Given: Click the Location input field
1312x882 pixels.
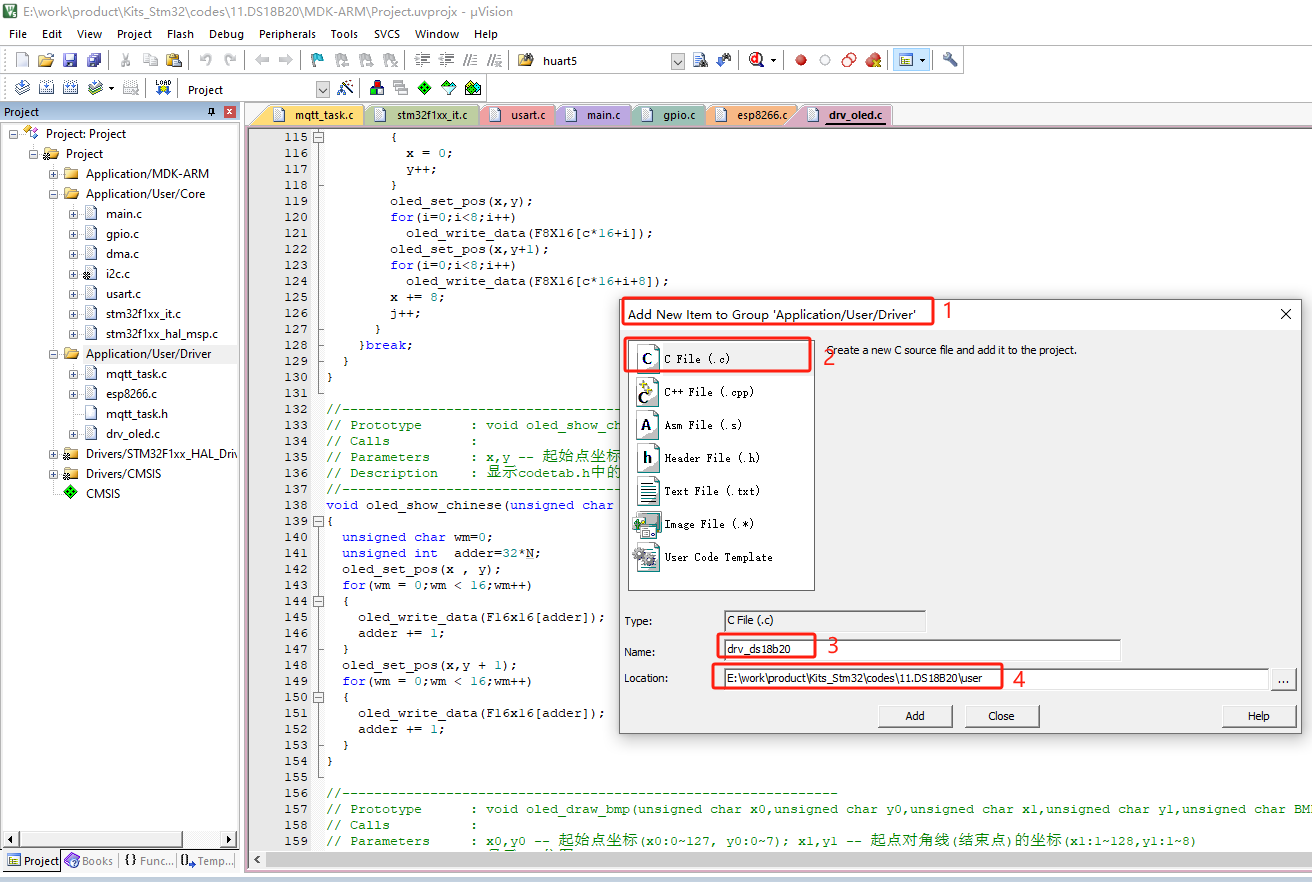Looking at the screenshot, I should 996,679.
